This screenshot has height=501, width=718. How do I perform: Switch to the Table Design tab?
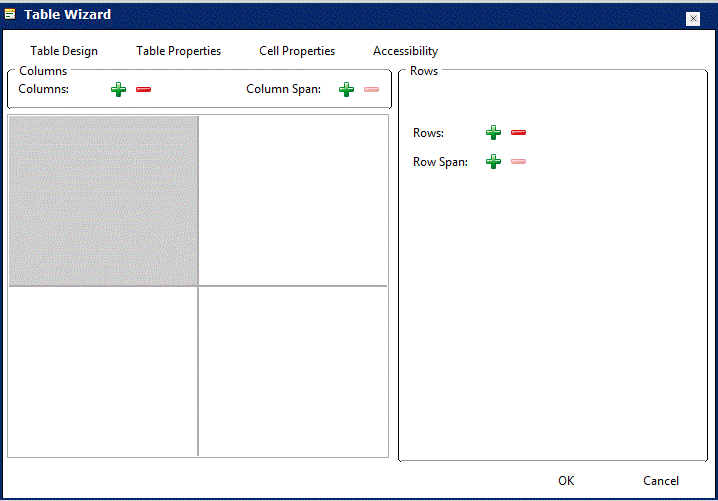click(x=64, y=51)
